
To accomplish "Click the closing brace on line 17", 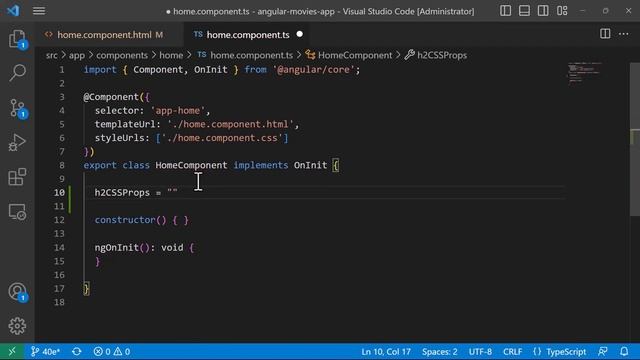I will [x=86, y=289].
